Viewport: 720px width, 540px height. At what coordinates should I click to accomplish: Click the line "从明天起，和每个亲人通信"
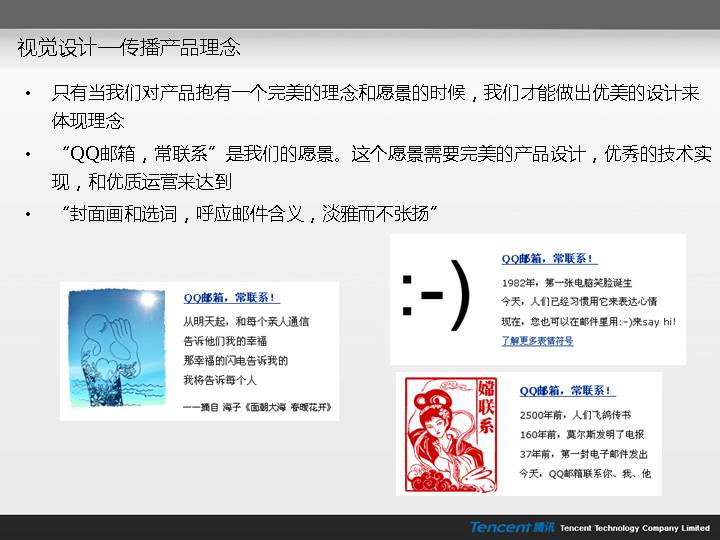coord(245,322)
